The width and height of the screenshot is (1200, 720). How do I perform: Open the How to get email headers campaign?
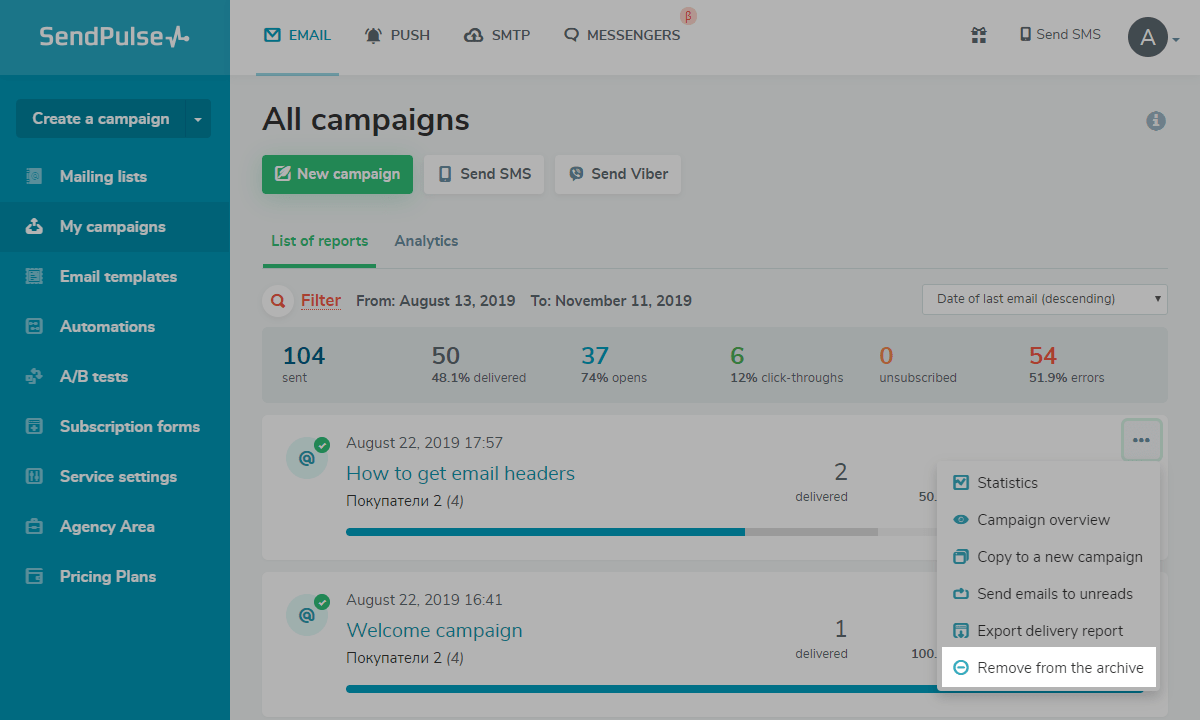coord(460,473)
